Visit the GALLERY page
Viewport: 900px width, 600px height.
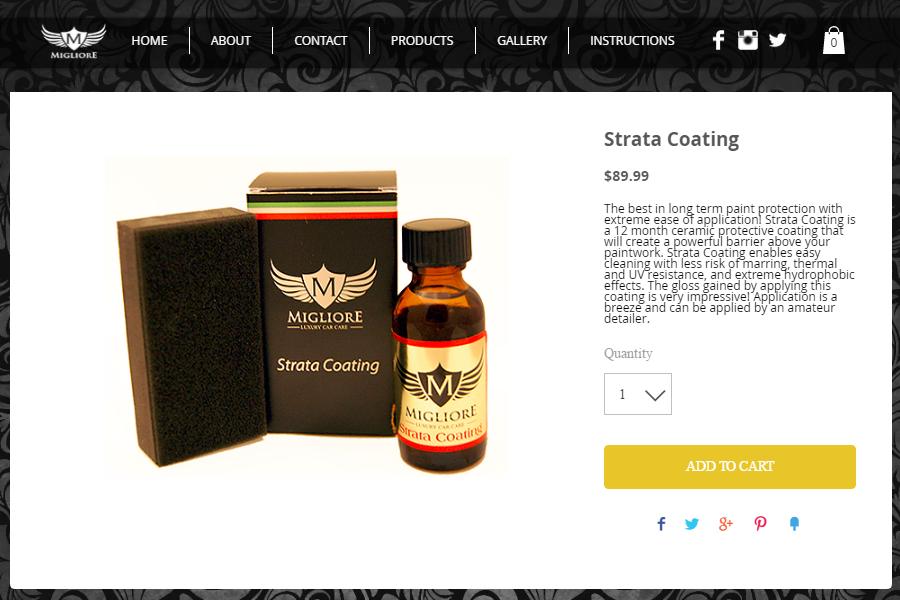click(x=522, y=41)
